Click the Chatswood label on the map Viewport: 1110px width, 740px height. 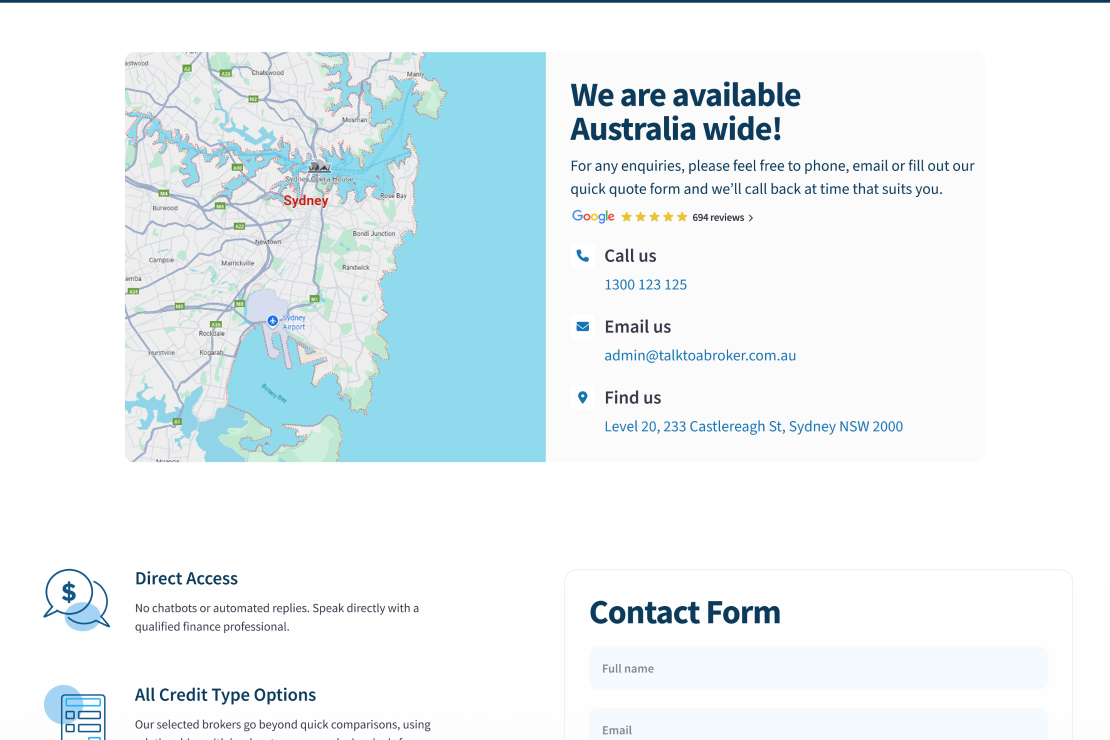click(268, 72)
